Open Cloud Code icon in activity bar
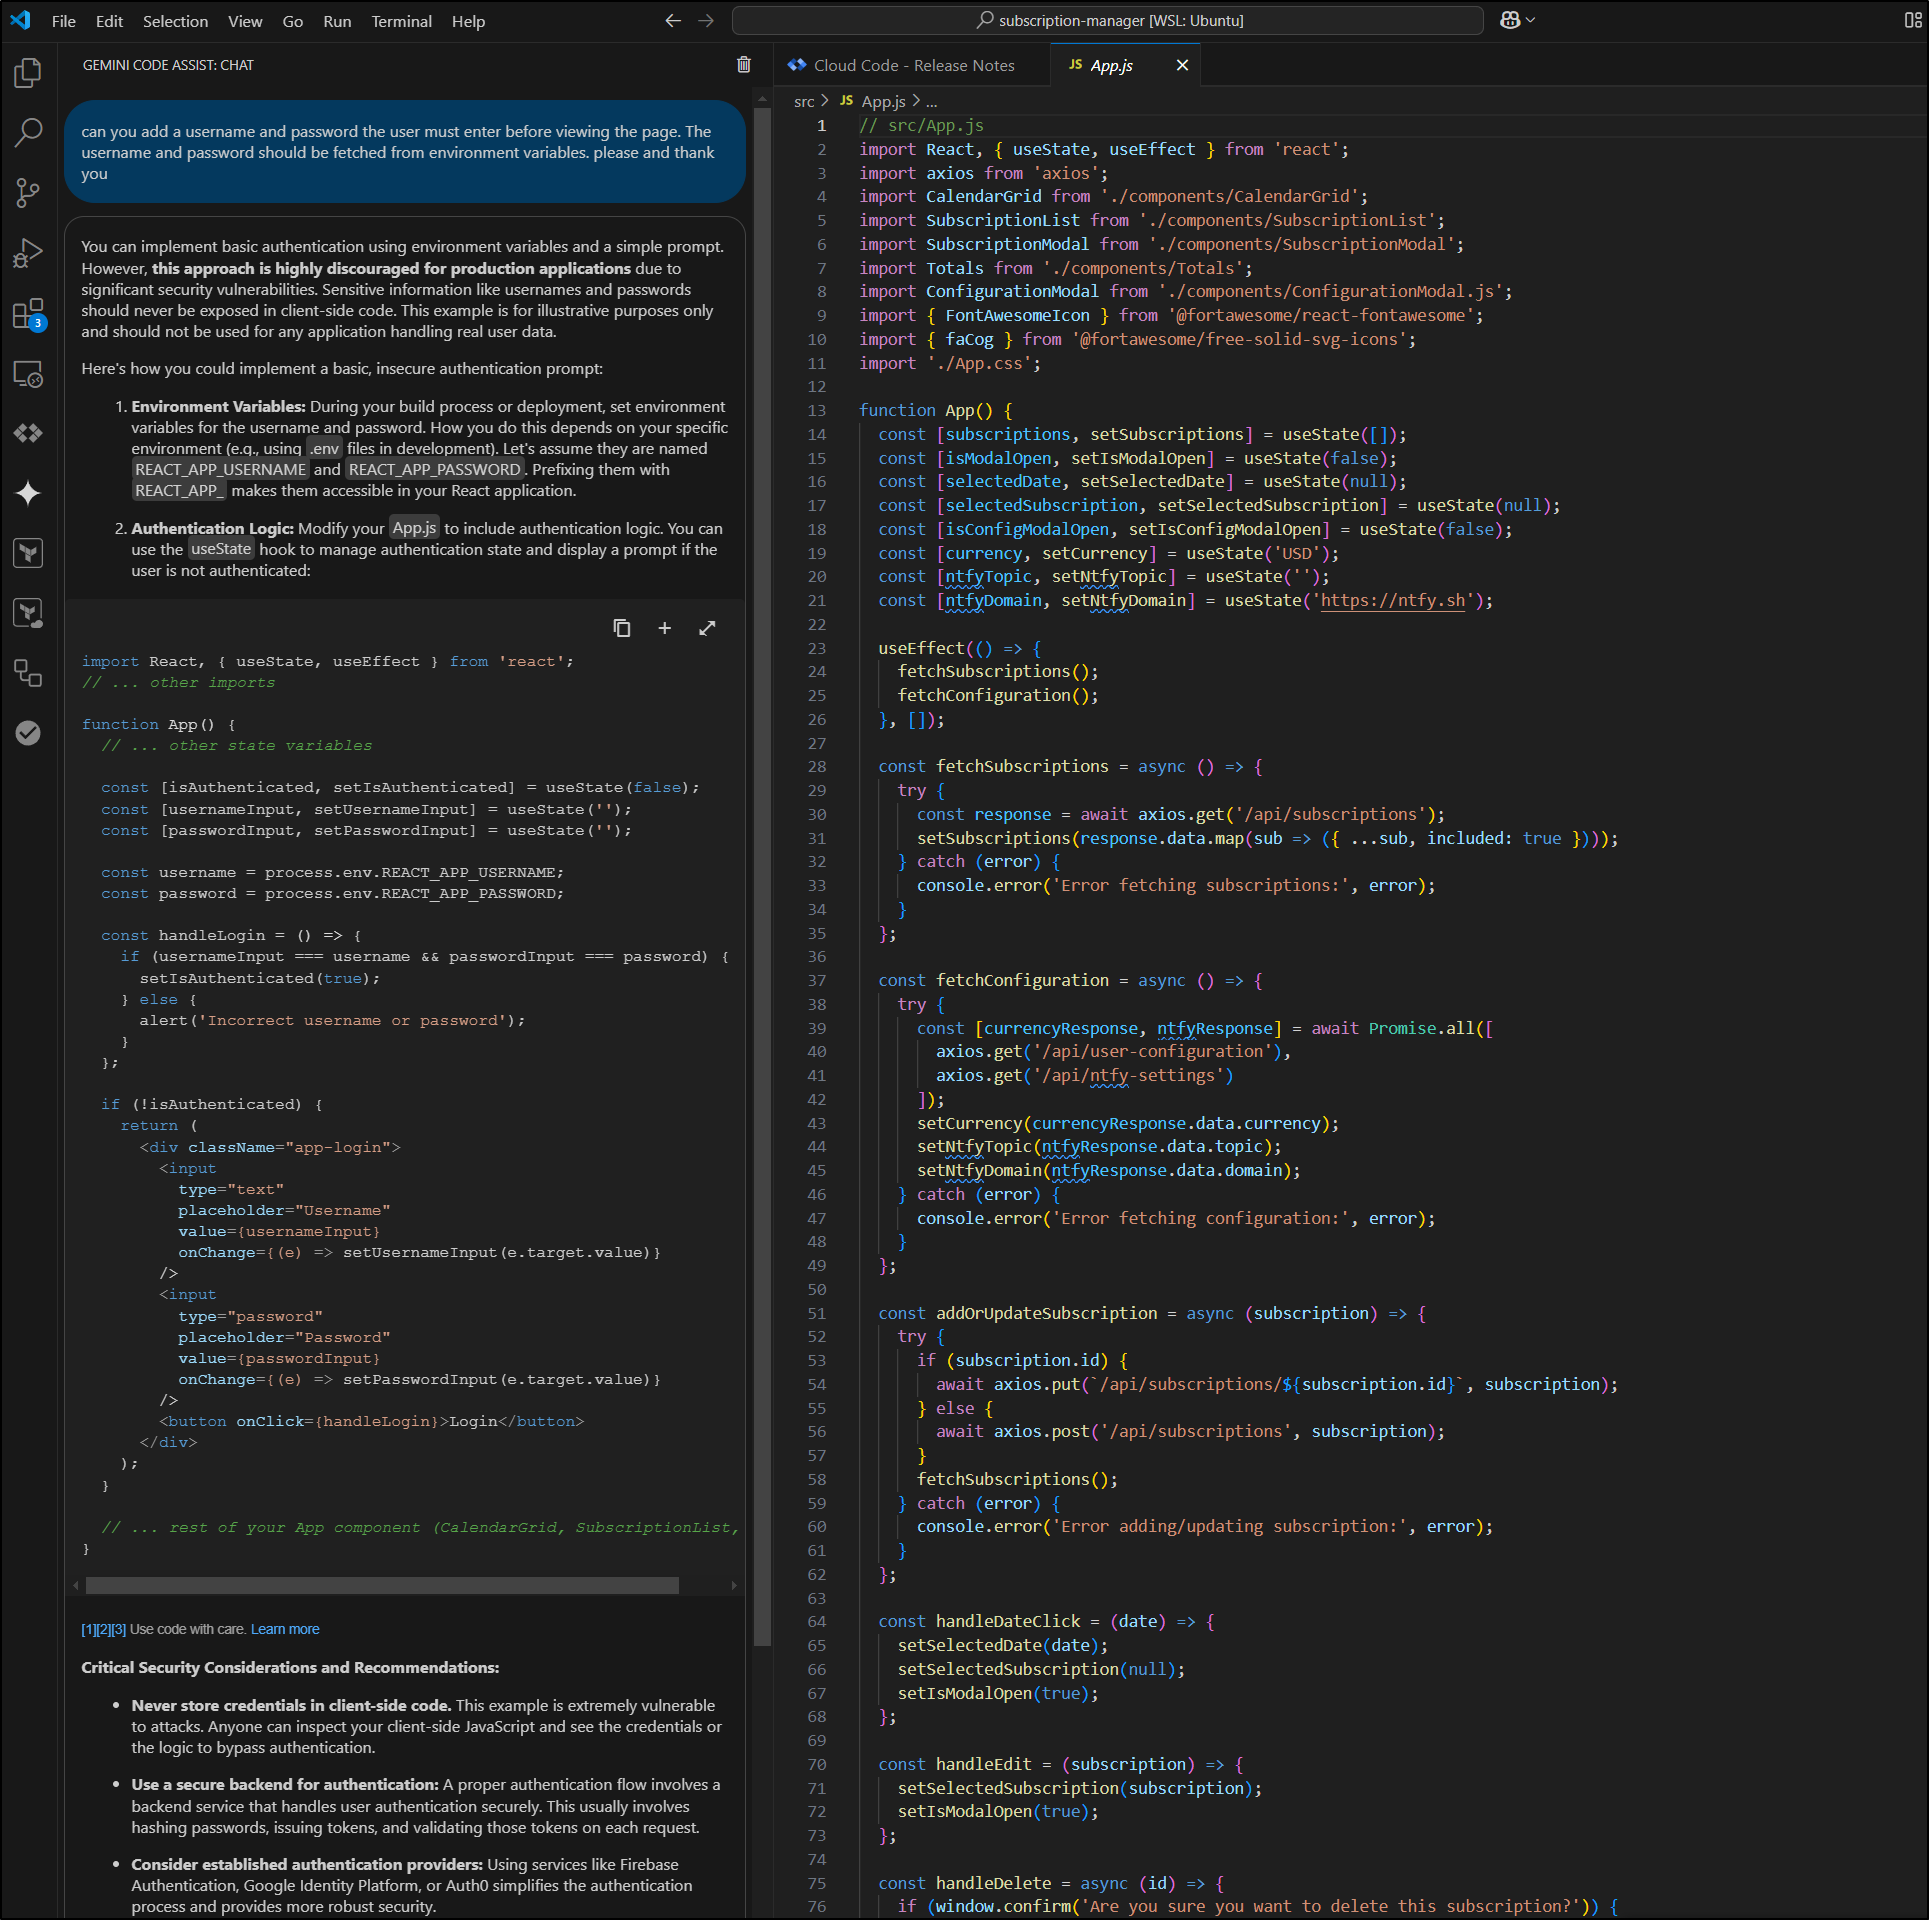The image size is (1929, 1920). (28, 433)
